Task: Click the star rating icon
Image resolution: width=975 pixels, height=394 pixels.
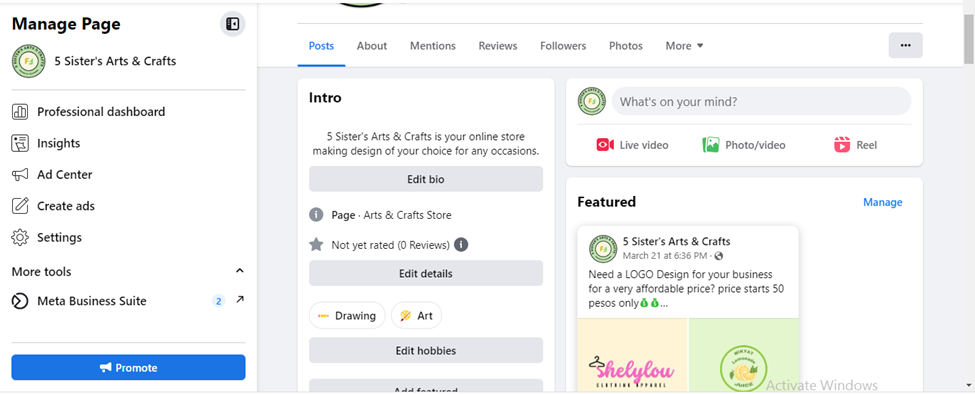Action: [316, 245]
